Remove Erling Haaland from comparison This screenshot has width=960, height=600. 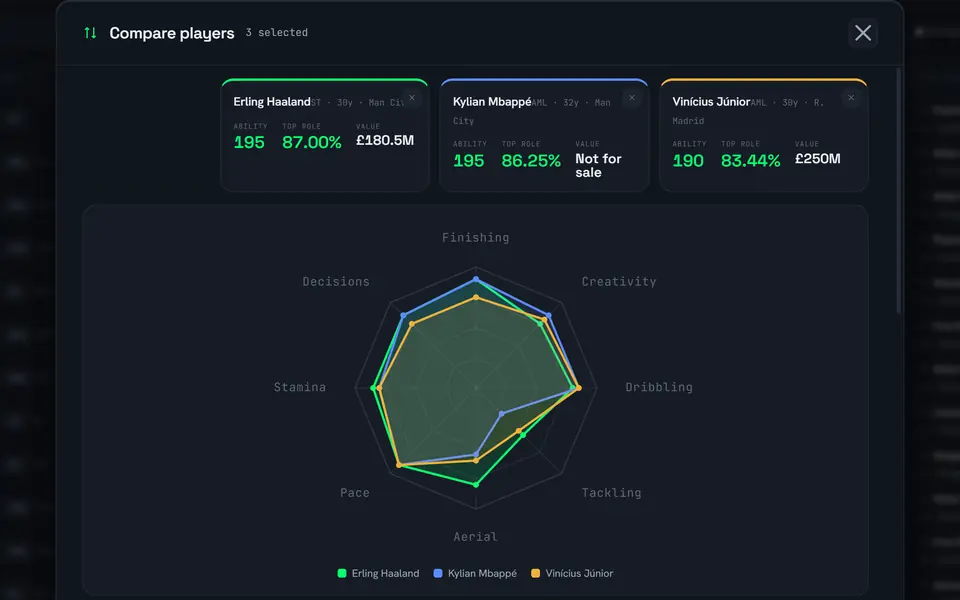(412, 98)
